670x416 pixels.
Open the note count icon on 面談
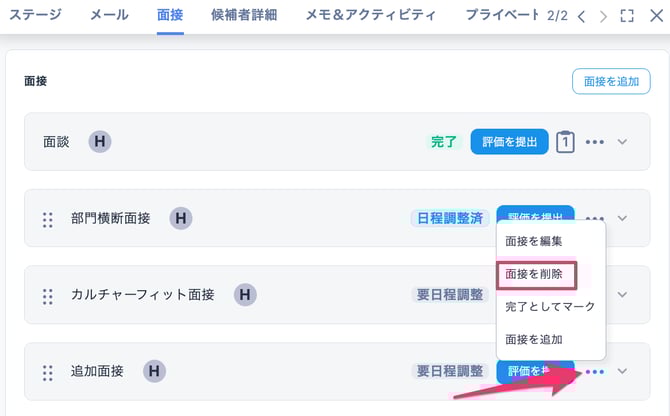pyautogui.click(x=565, y=142)
